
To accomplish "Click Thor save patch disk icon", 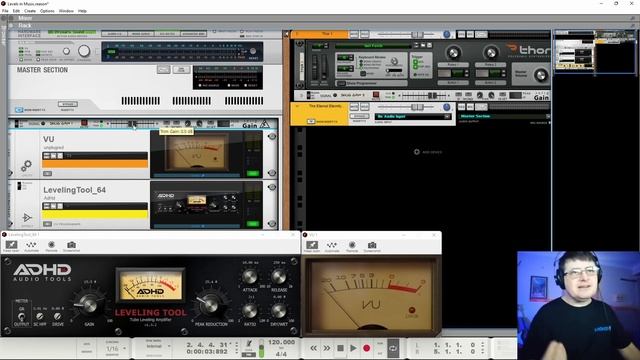I will 429,45.
